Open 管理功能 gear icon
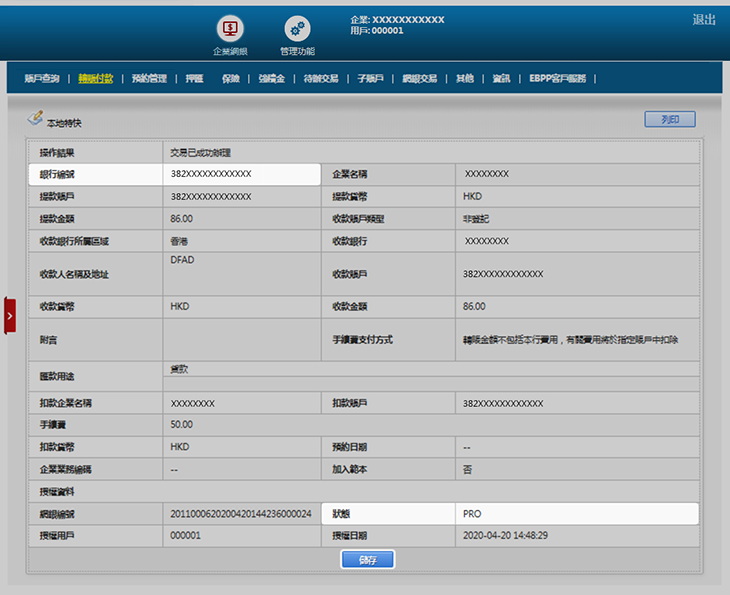This screenshot has width=730, height=595. click(297, 29)
